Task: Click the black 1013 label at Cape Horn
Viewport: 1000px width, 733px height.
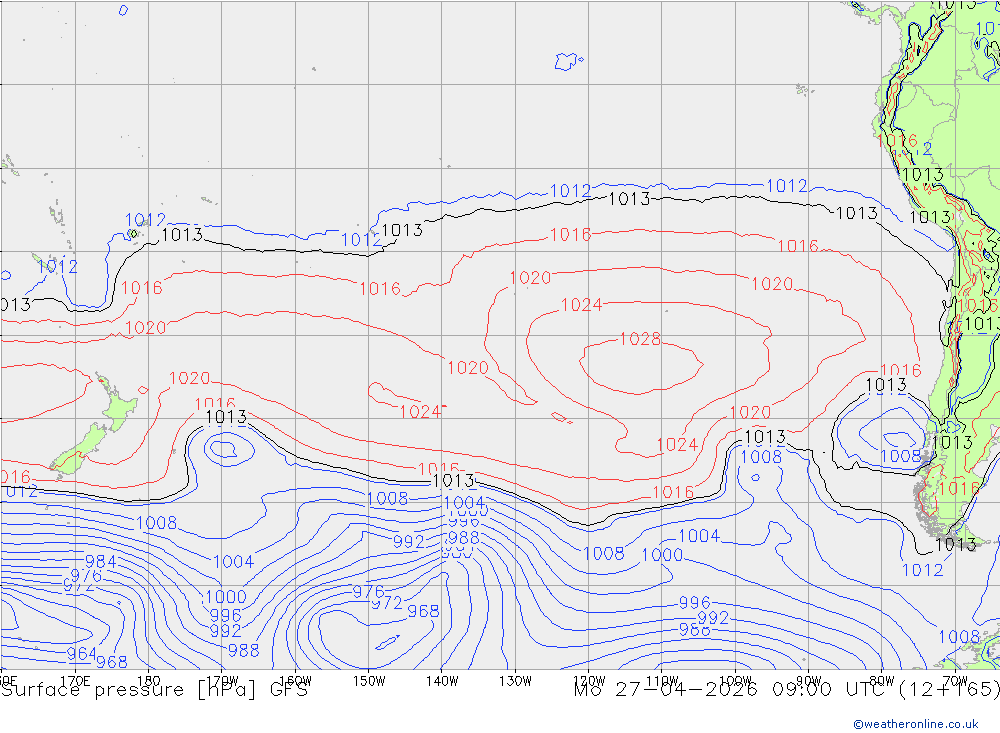Action: pyautogui.click(x=955, y=545)
